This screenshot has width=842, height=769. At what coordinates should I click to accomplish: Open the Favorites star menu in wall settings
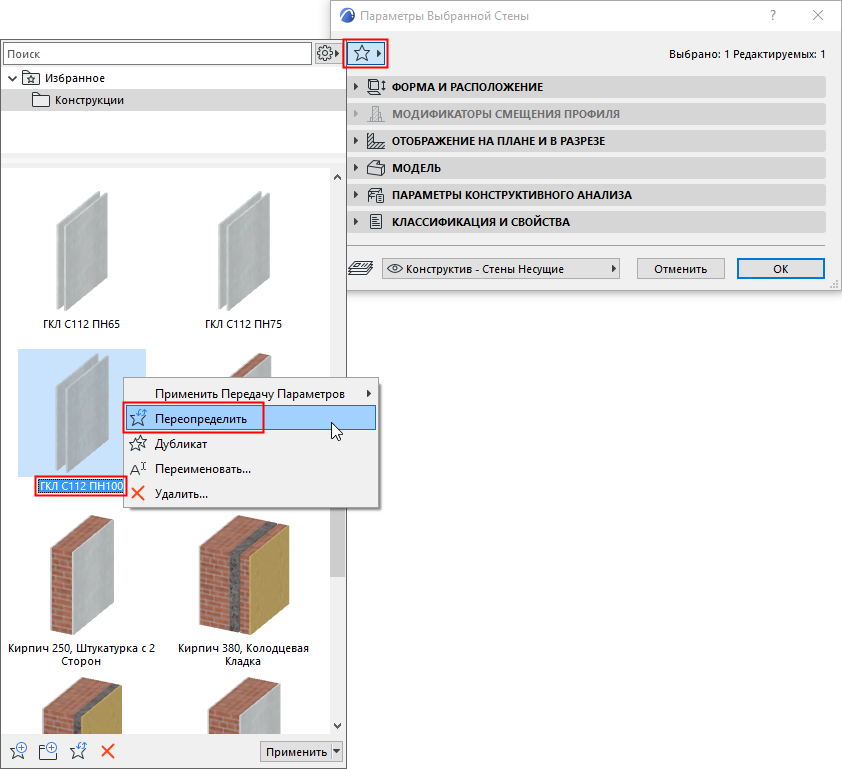coord(366,53)
